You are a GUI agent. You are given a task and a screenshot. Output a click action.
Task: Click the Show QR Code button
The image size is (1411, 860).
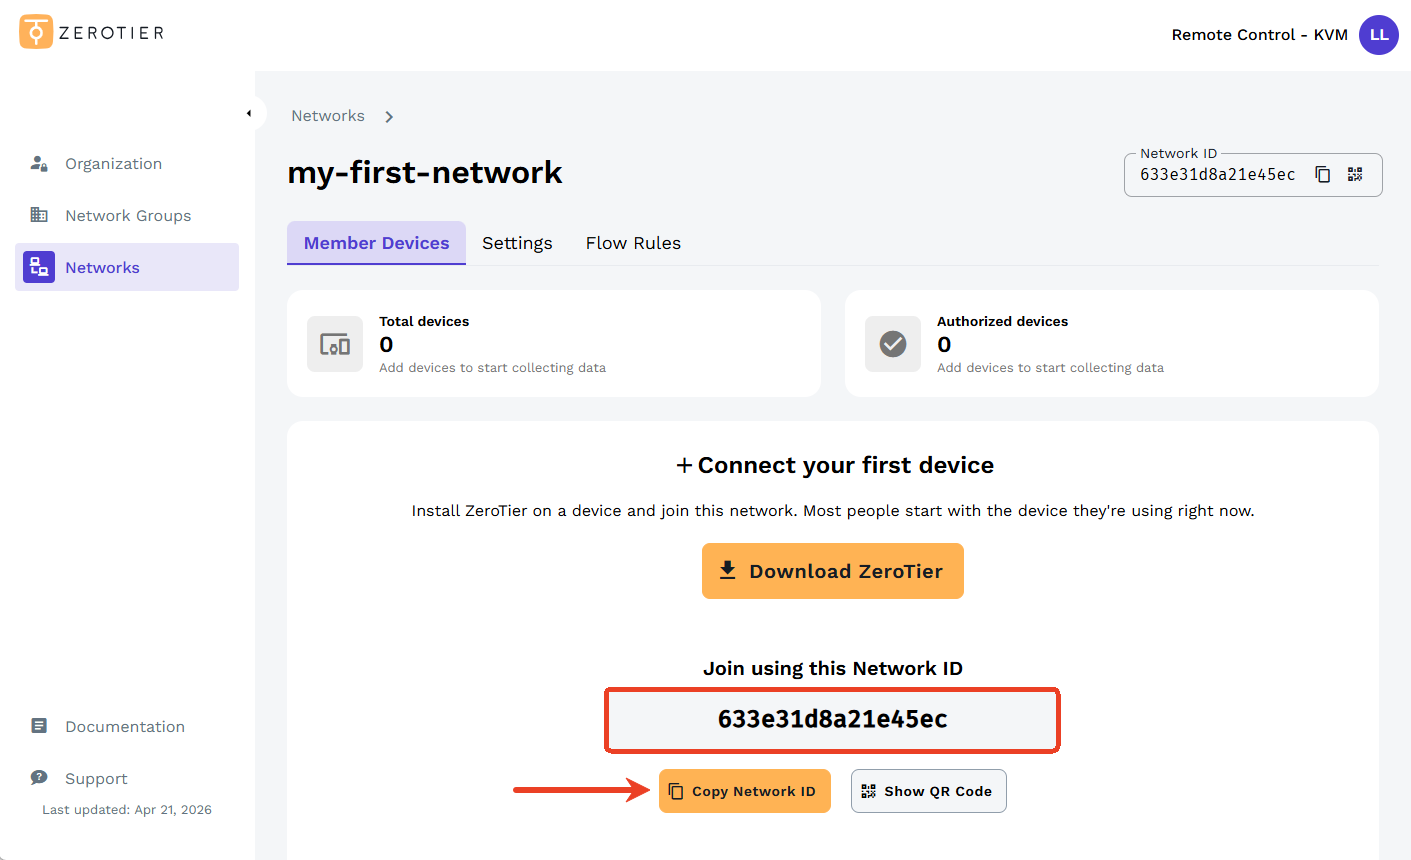(x=928, y=790)
